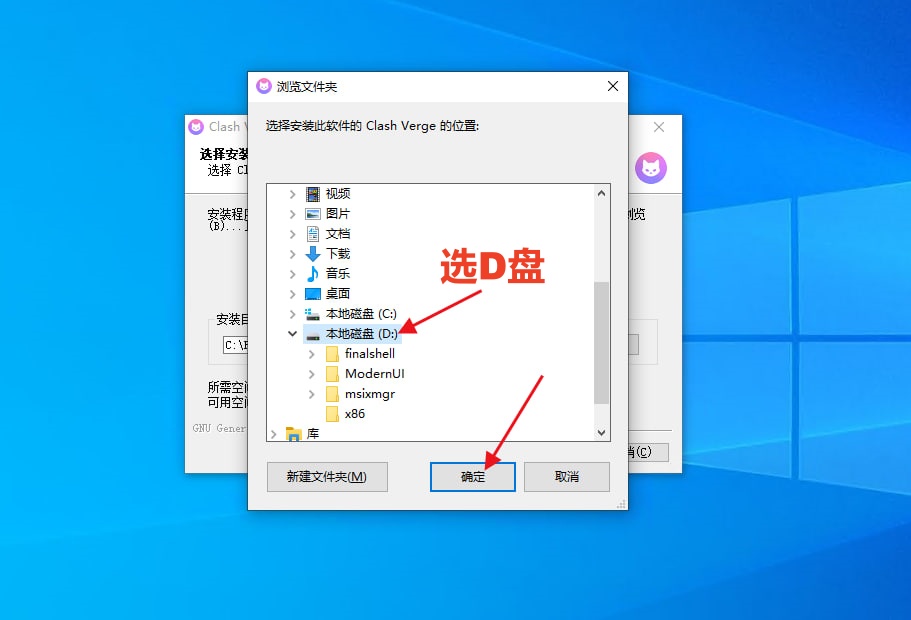This screenshot has width=911, height=620.
Task: Click the folder tree scrollbar down arrow
Action: coord(601,433)
